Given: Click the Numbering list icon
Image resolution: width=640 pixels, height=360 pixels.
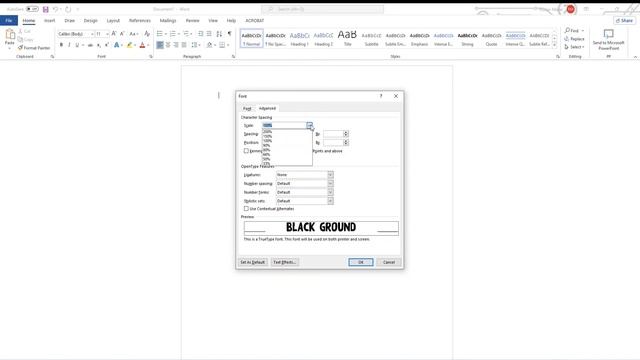Looking at the screenshot, I should pyautogui.click(x=172, y=33).
